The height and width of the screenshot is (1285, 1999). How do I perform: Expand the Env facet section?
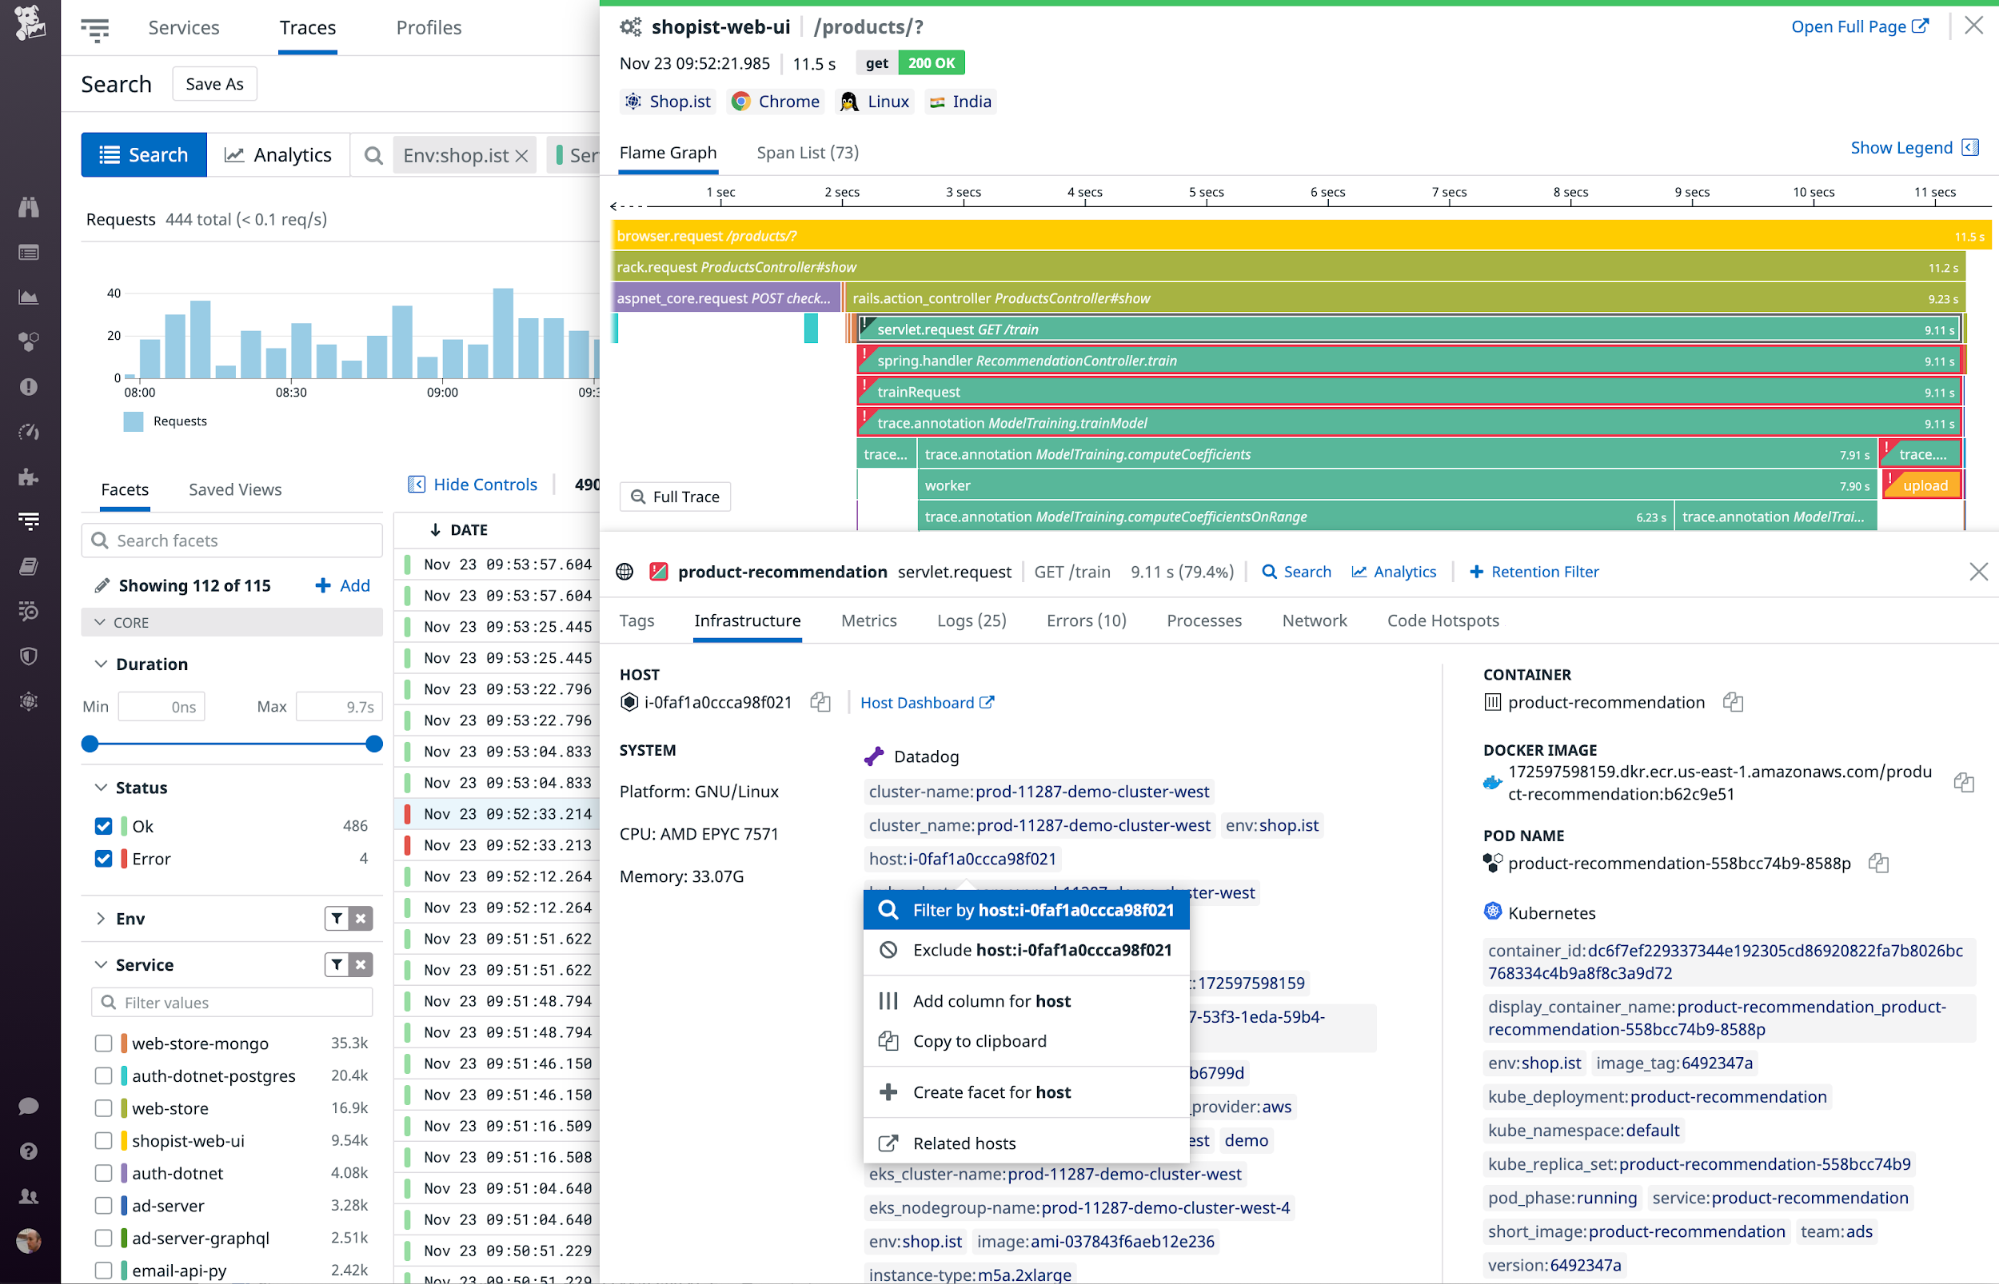pyautogui.click(x=101, y=918)
